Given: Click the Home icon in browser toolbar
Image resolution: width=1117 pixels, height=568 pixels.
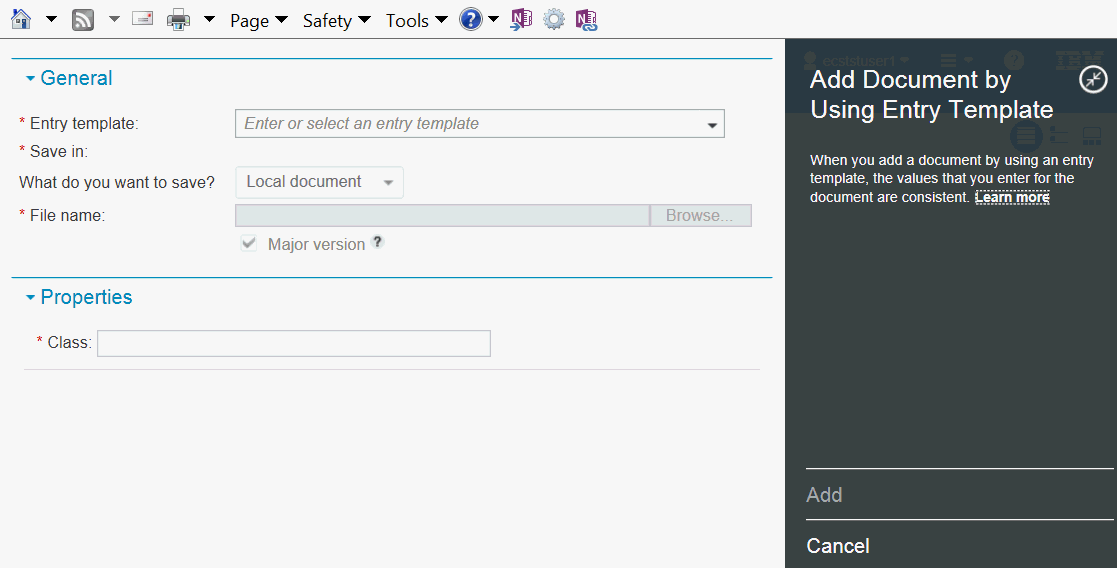Looking at the screenshot, I should click(21, 19).
